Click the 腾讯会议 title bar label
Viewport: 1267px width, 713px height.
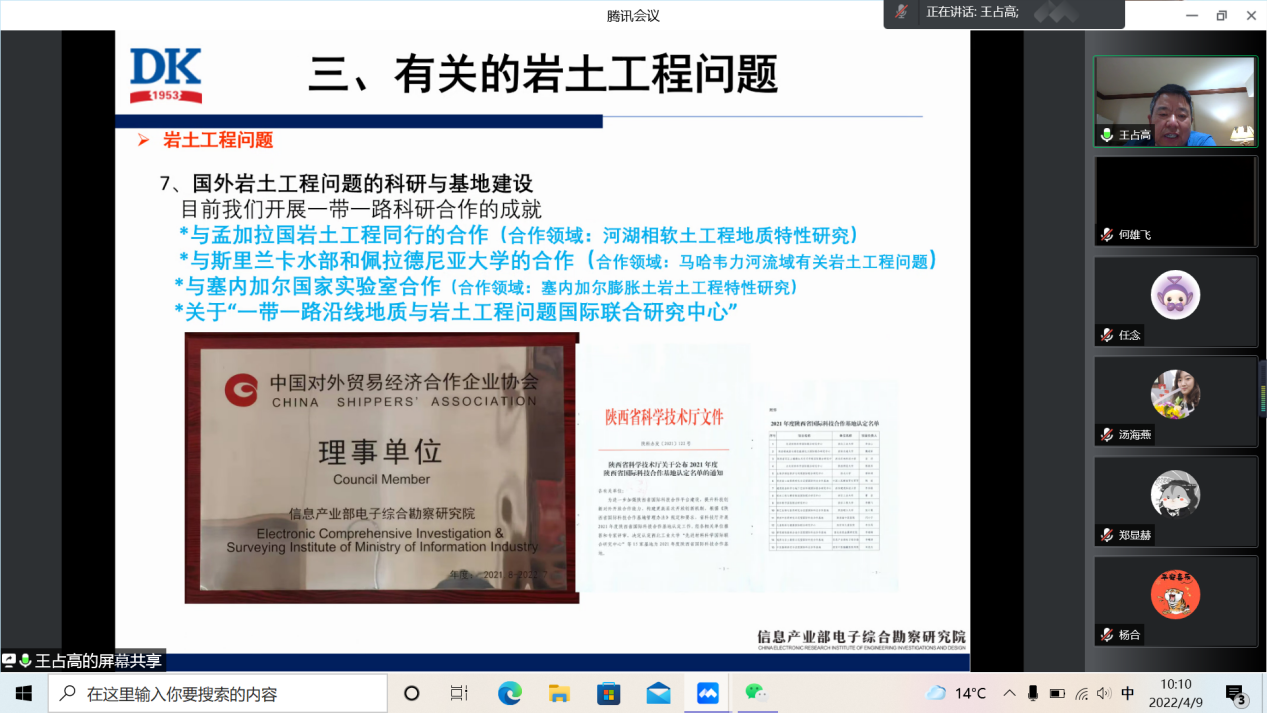633,15
